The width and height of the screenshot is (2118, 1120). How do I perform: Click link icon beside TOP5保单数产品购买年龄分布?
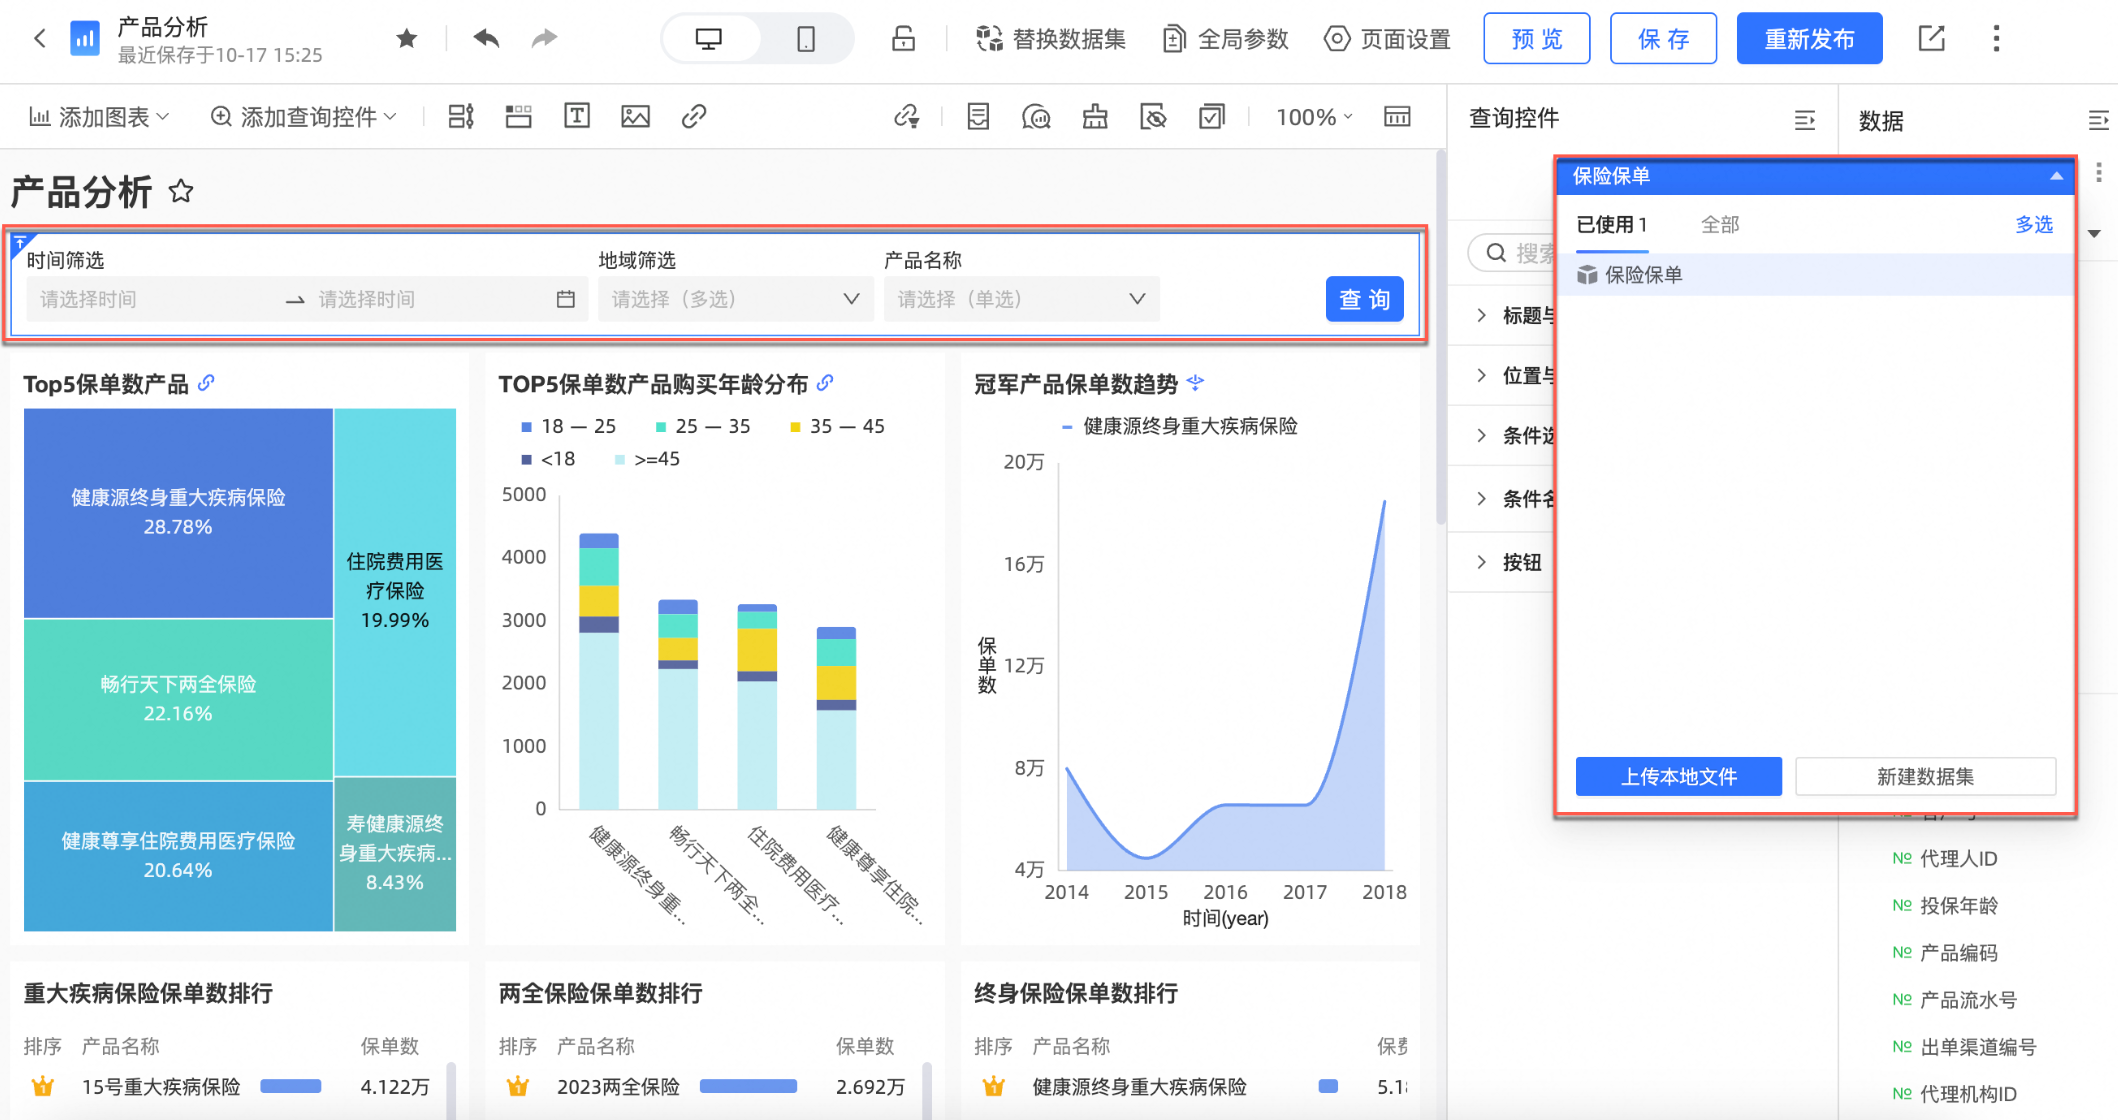tap(825, 383)
